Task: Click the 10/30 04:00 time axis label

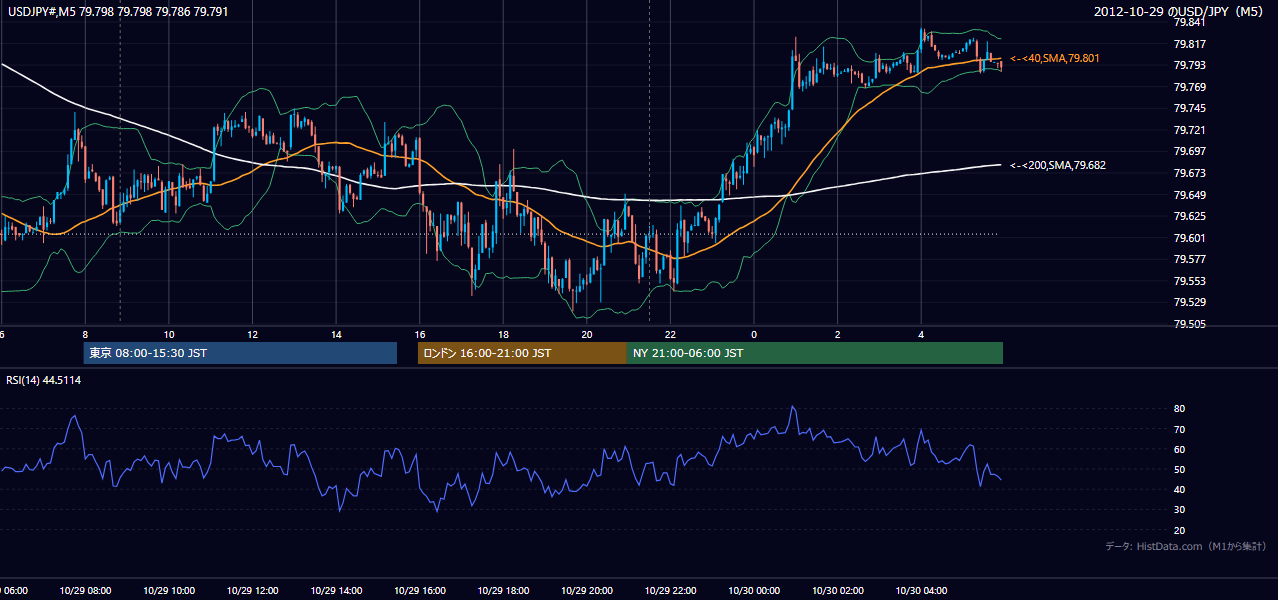Action: click(x=922, y=591)
